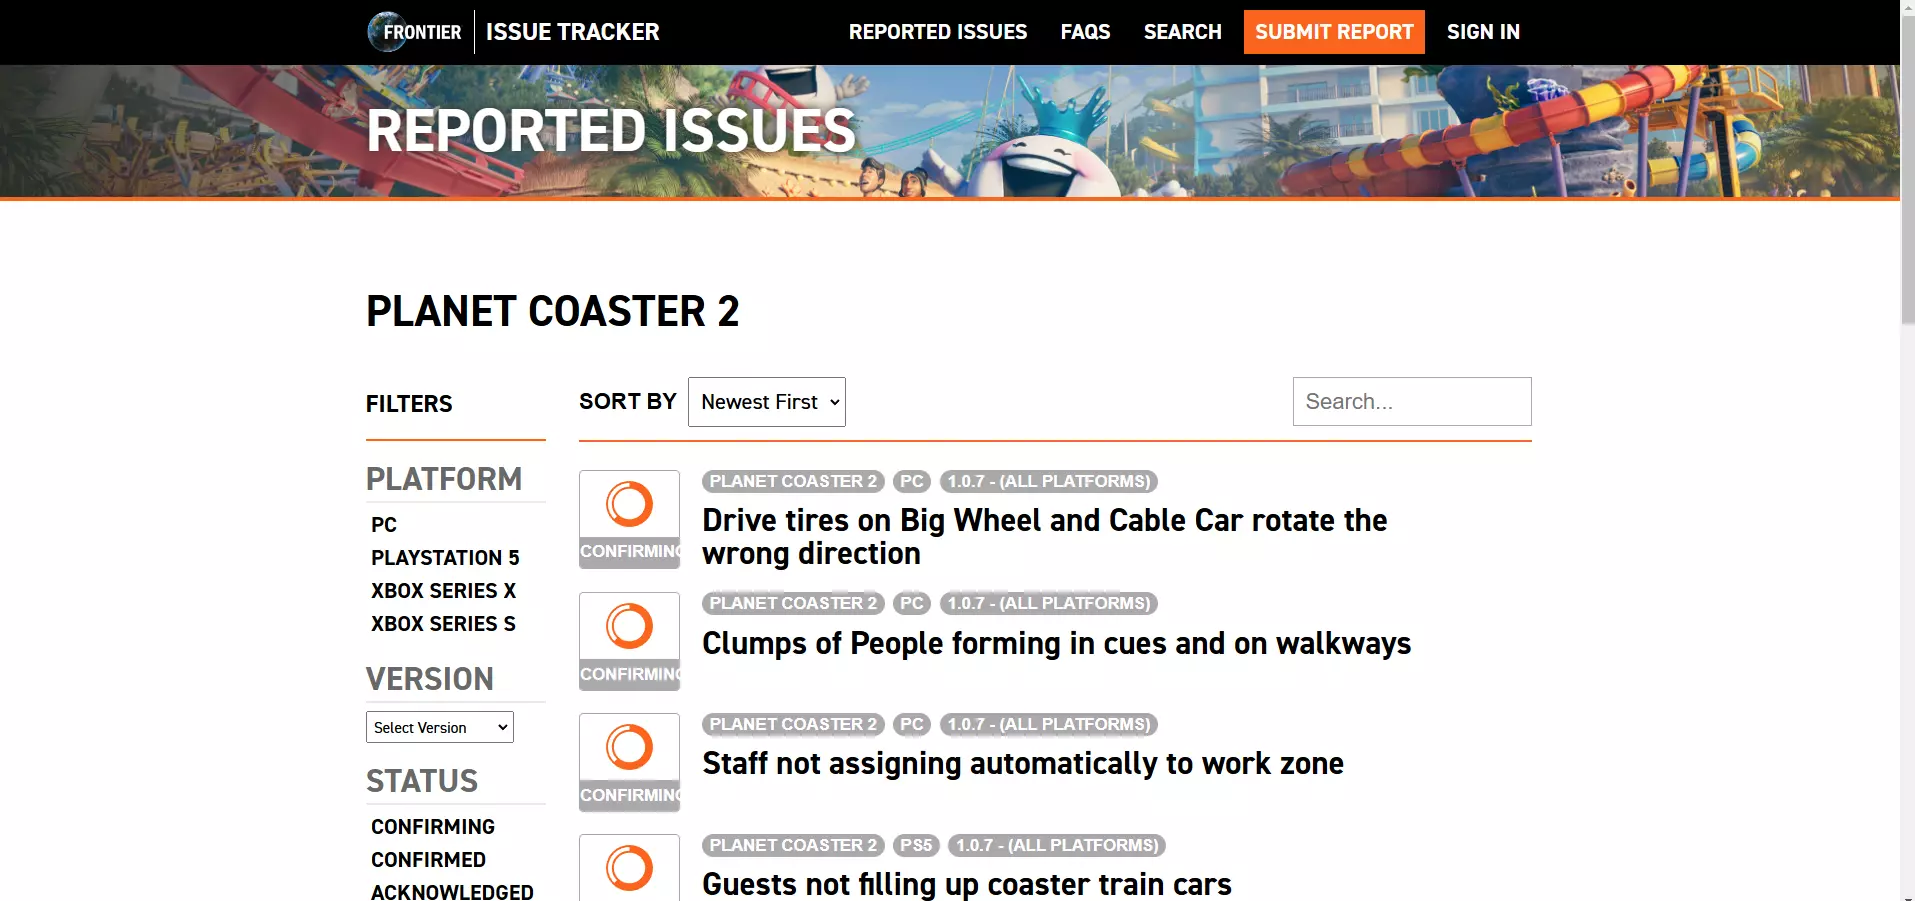Click the 1.0.7 version tag on Guests issue

click(1057, 845)
